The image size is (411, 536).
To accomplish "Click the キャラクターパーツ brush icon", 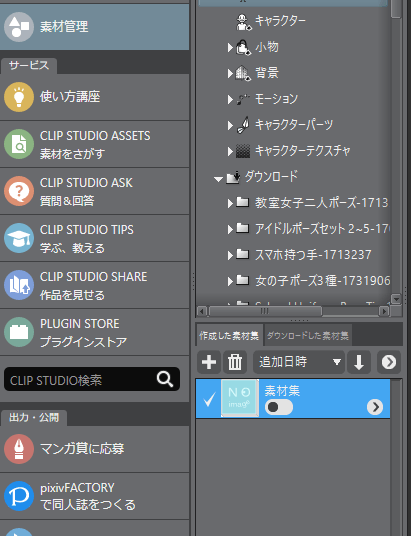I will (x=243, y=125).
